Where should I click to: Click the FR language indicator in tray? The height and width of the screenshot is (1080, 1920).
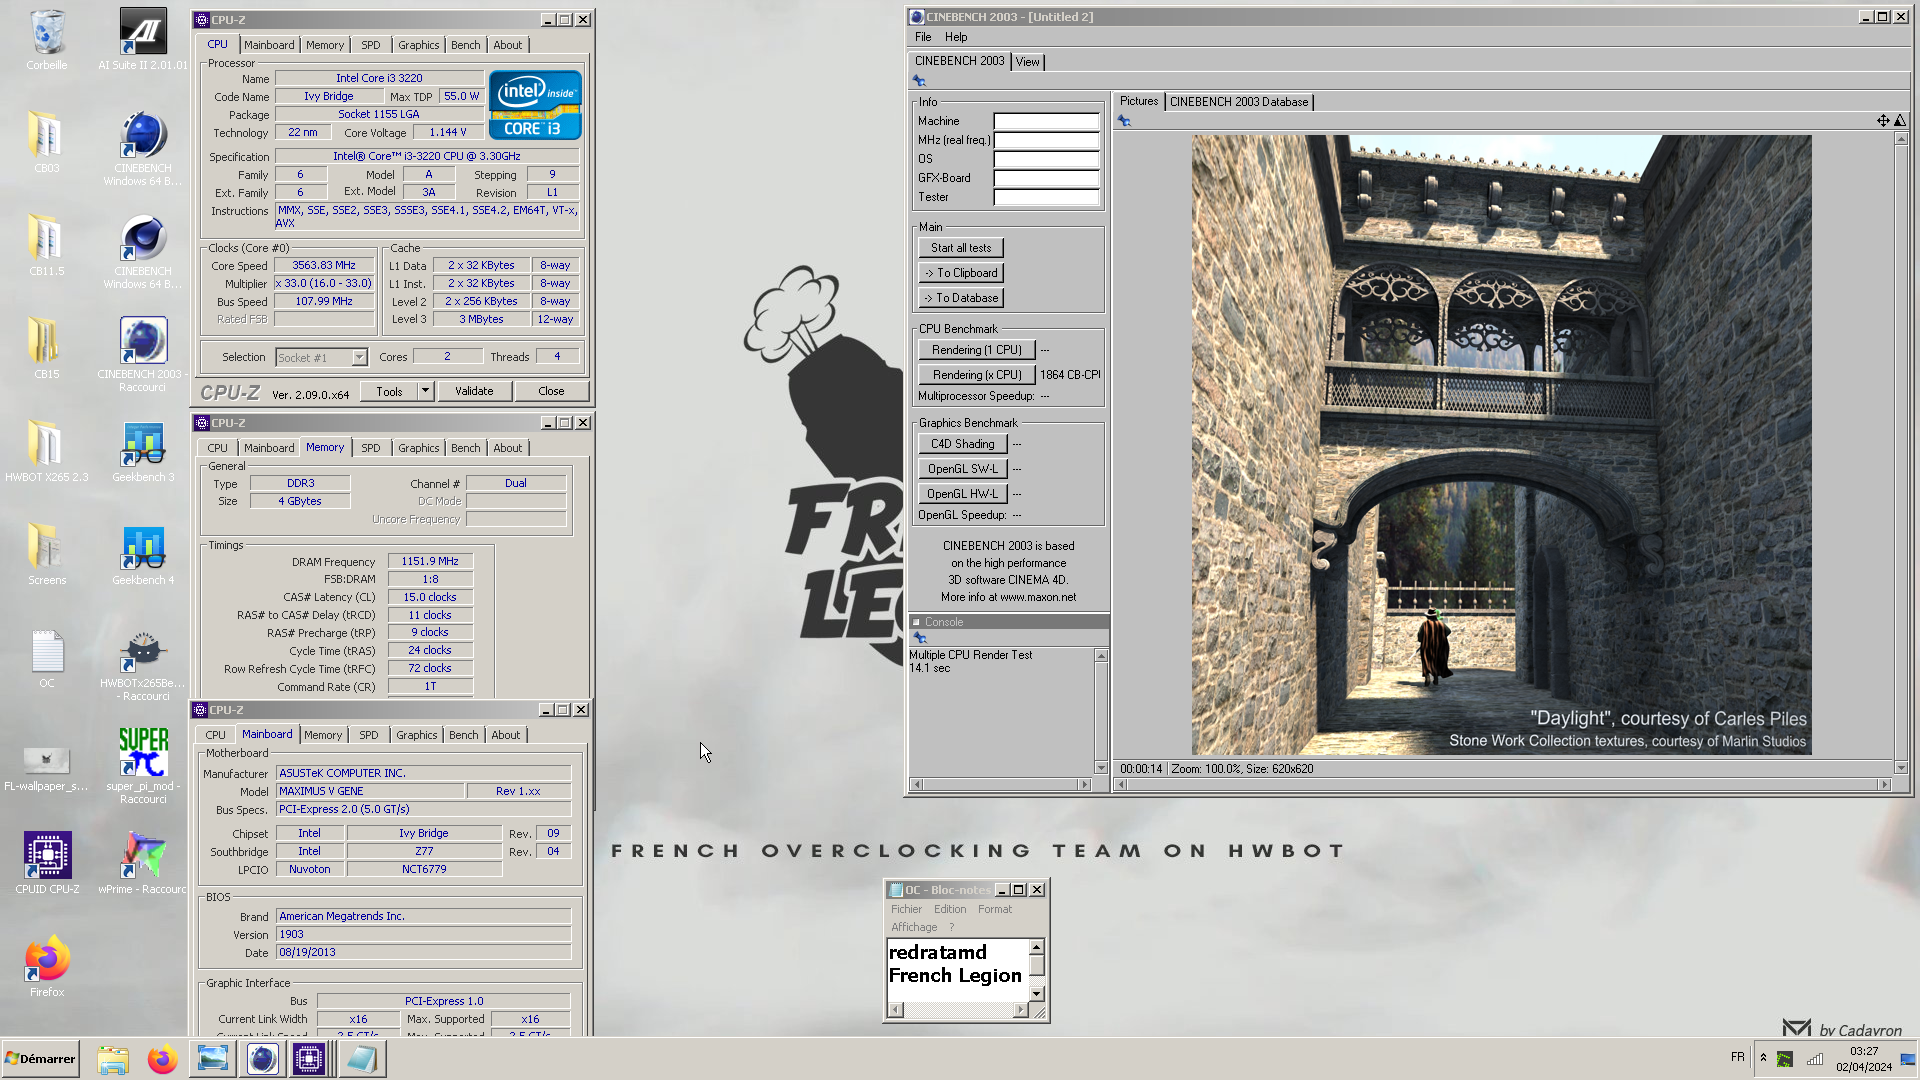(x=1738, y=1057)
